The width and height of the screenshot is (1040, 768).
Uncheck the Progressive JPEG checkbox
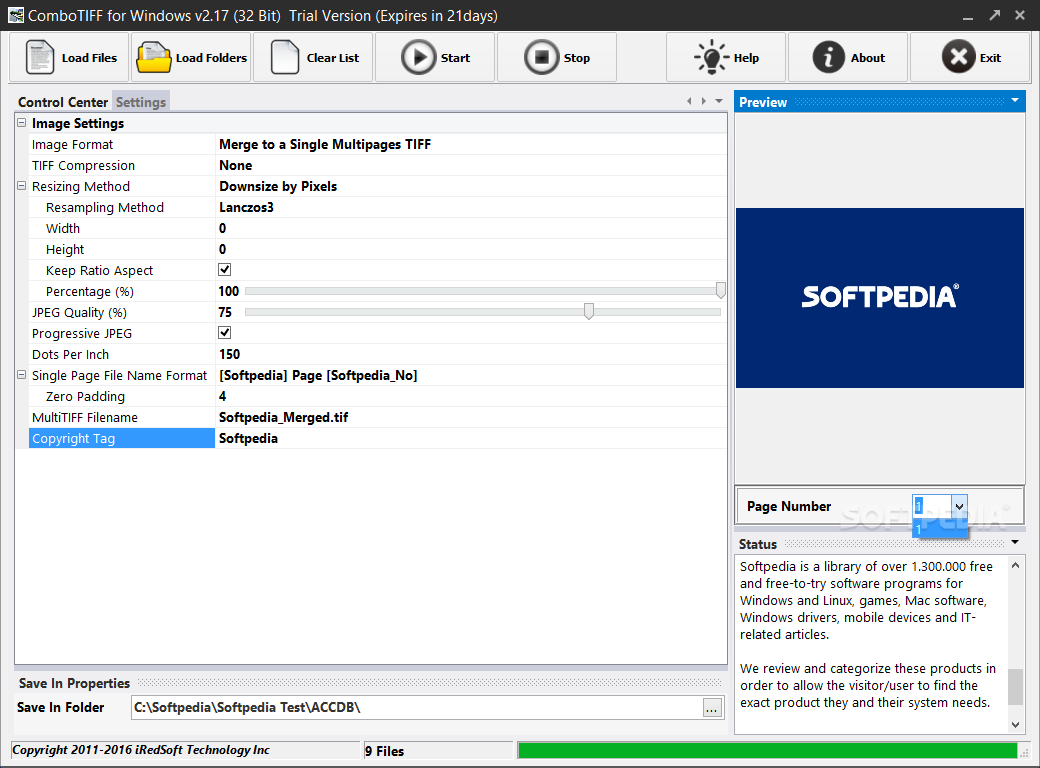click(224, 333)
